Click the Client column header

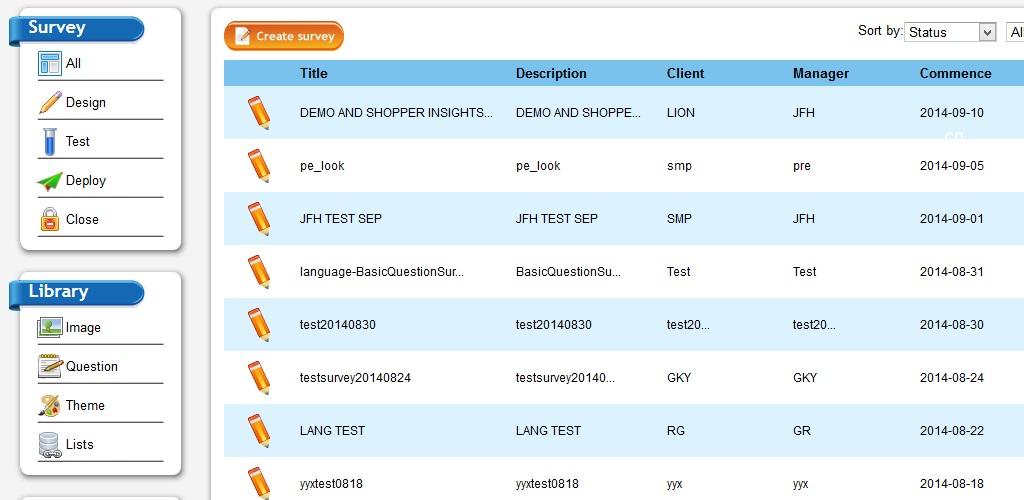tap(685, 73)
